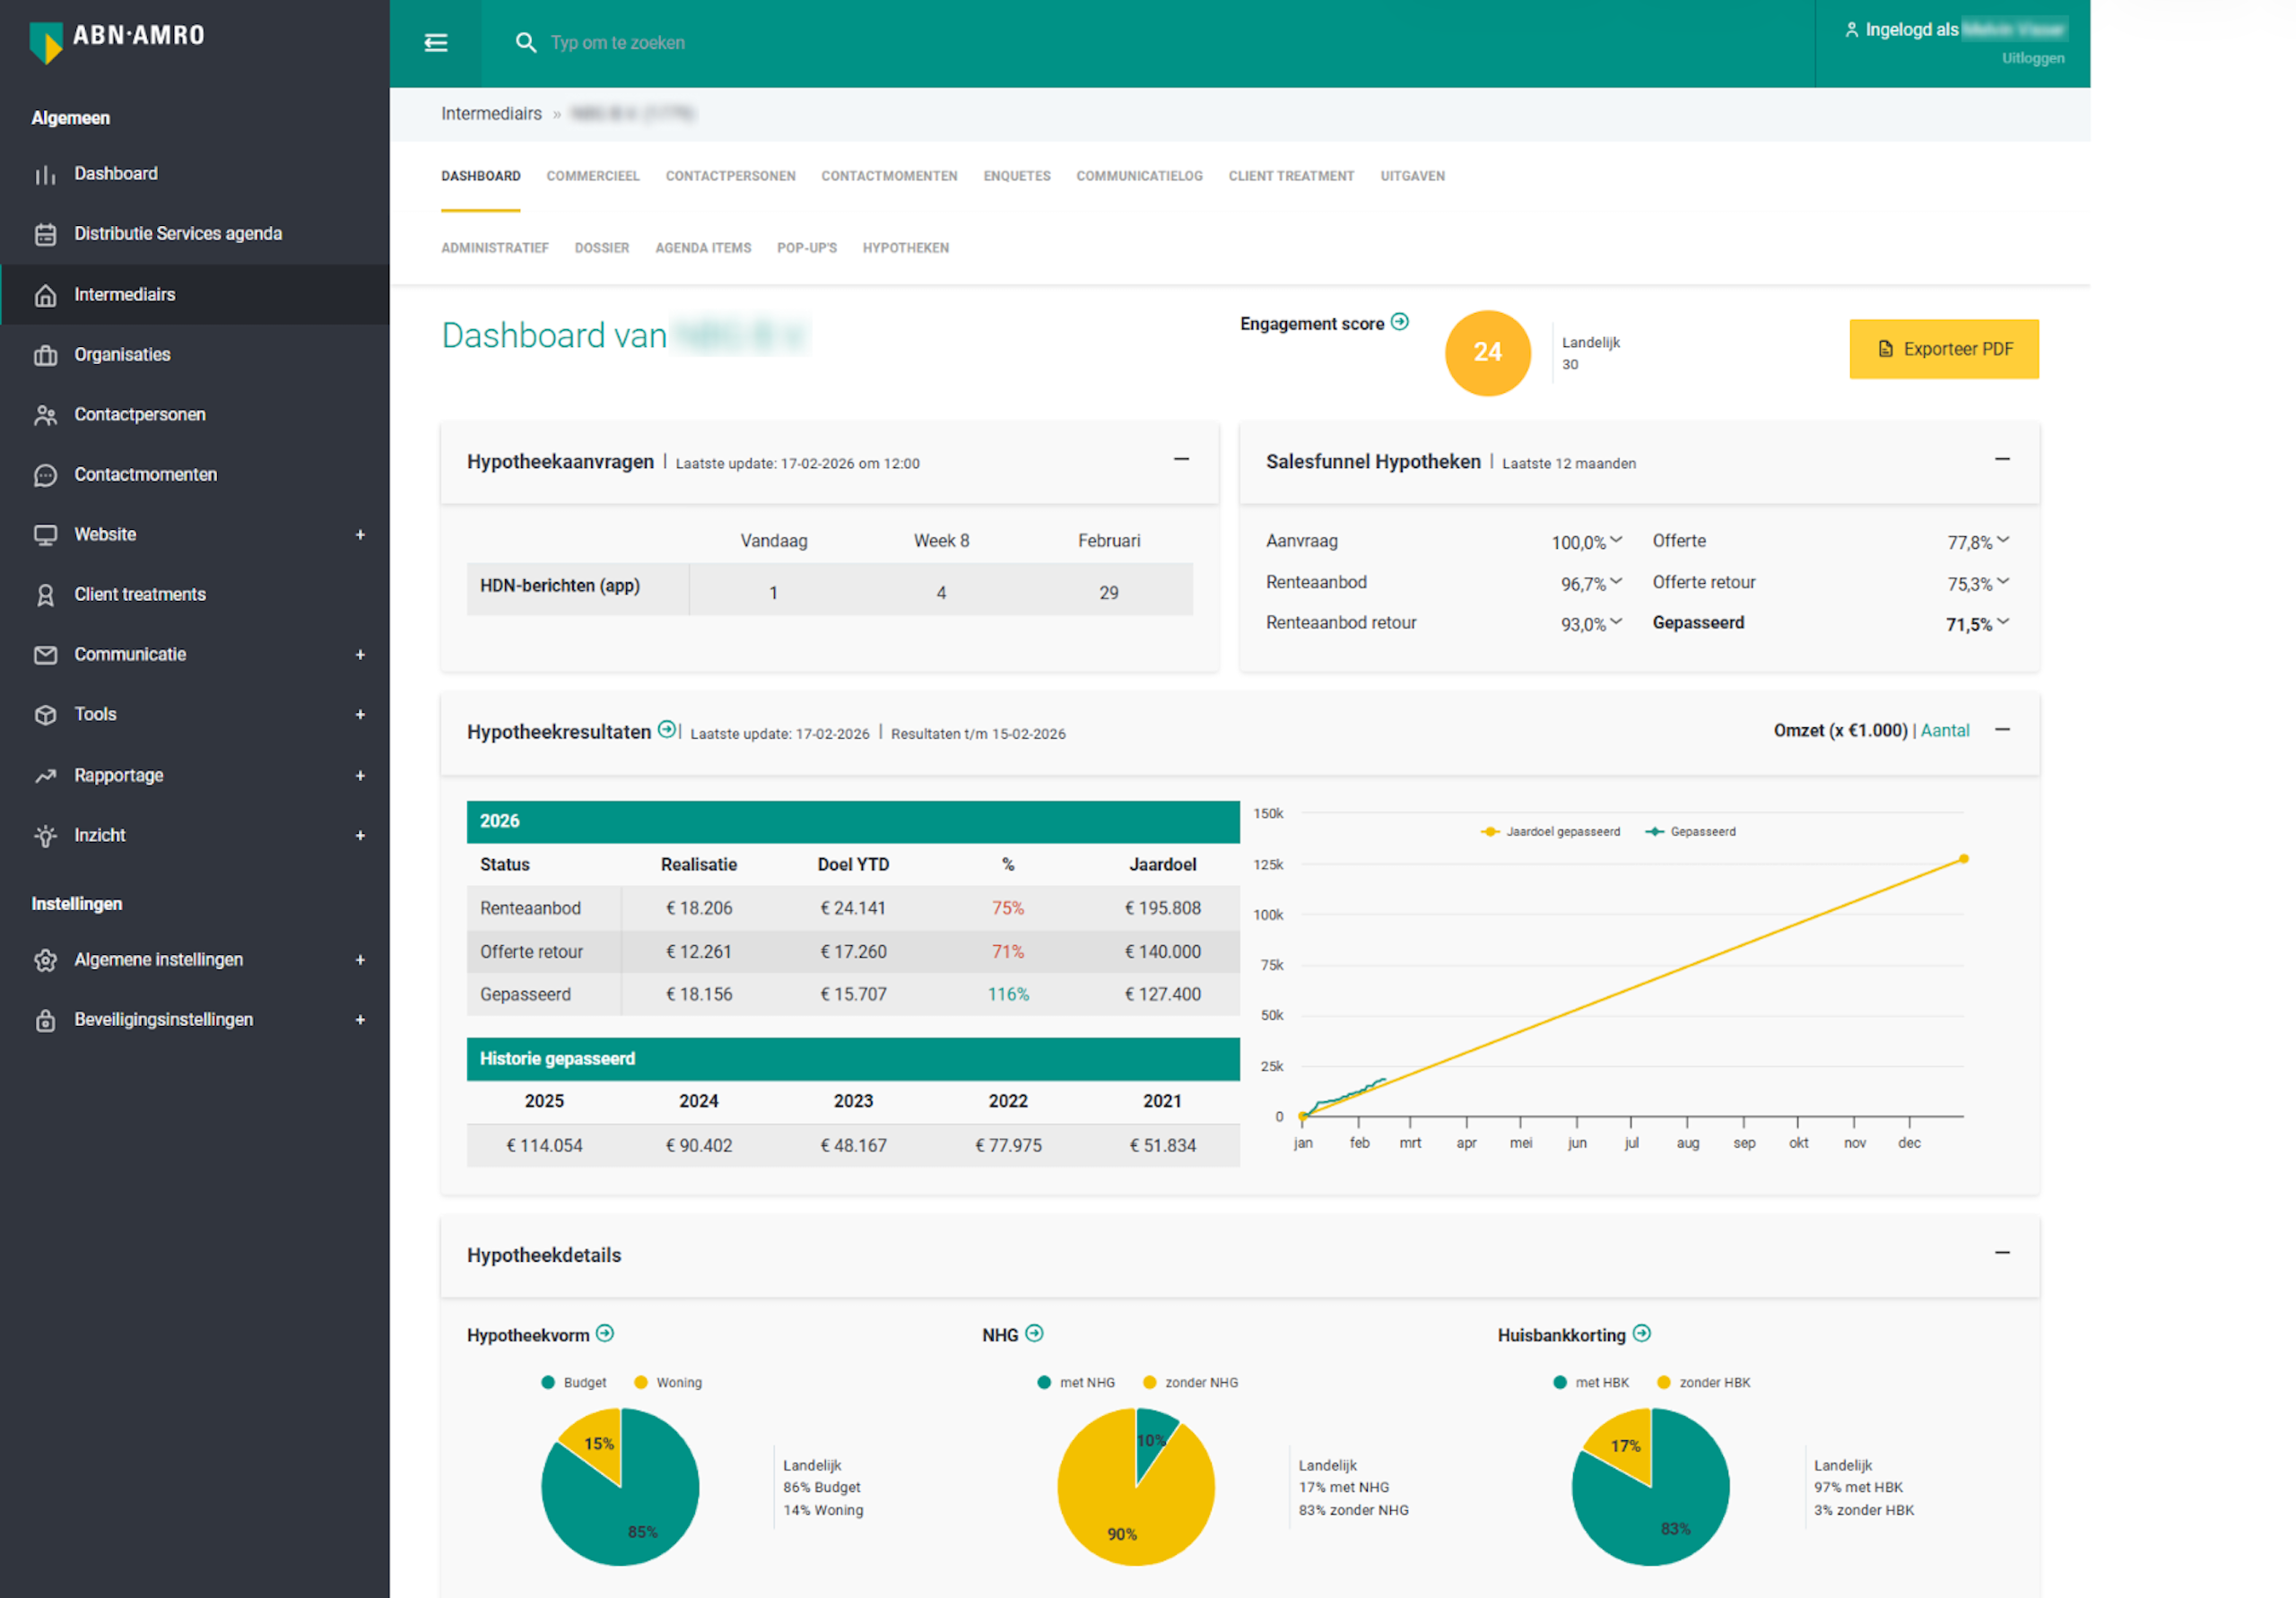
Task: Click the Website monitor icon
Action: pos(45,535)
